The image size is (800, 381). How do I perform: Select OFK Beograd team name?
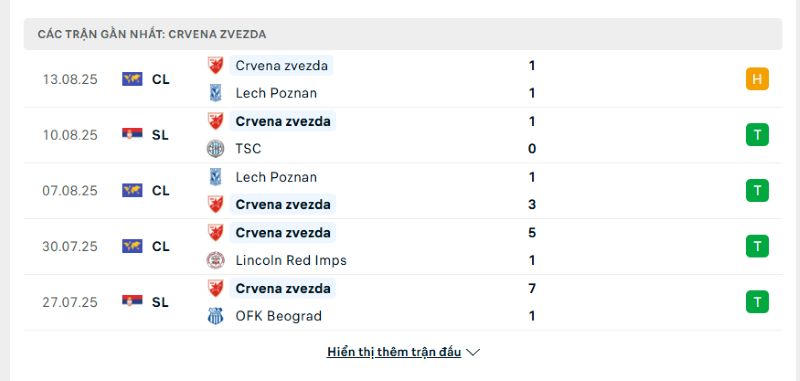(279, 316)
